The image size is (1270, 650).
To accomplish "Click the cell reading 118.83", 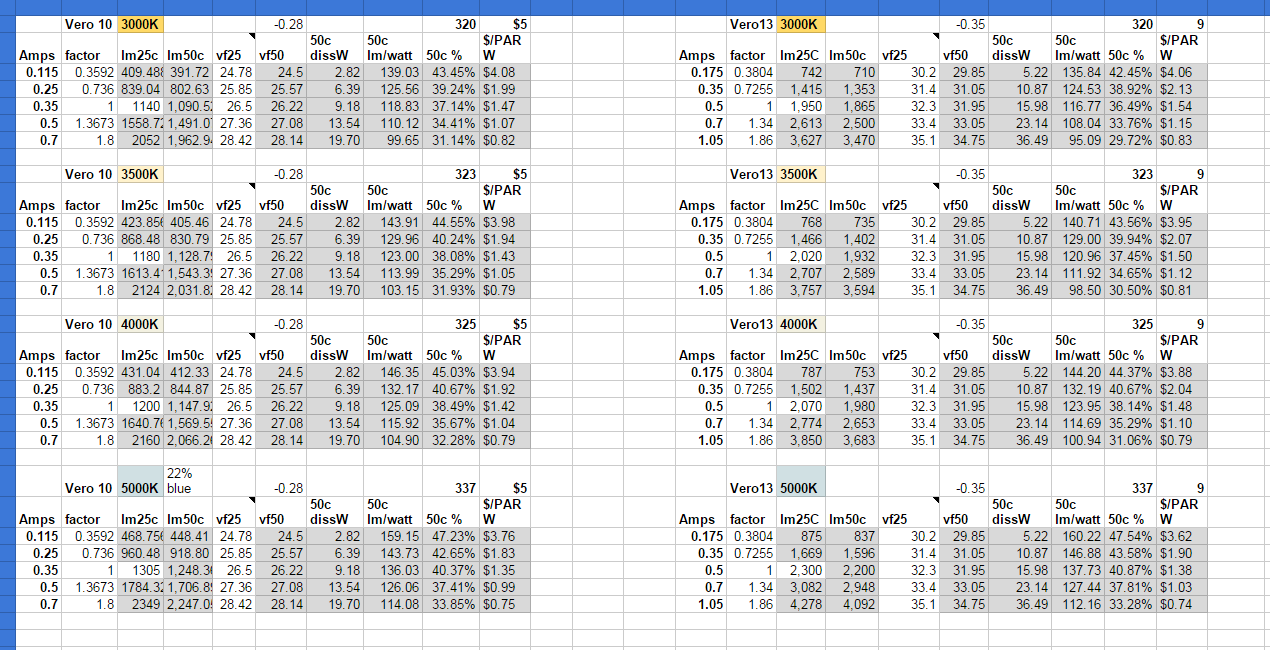I will [x=393, y=106].
